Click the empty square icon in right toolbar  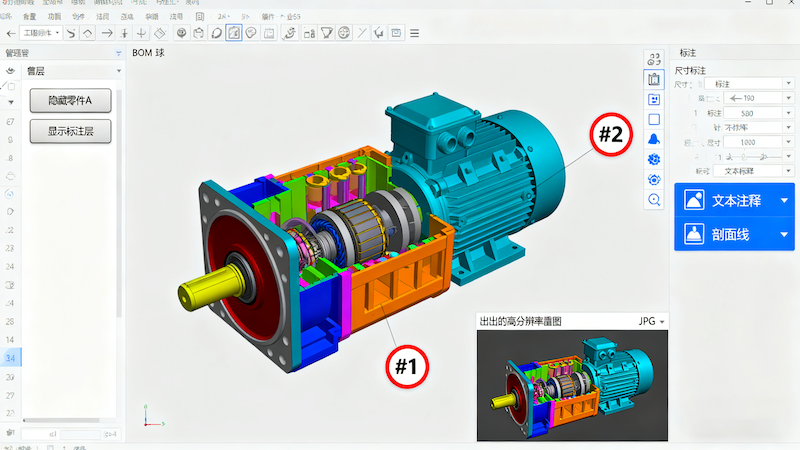(x=654, y=119)
